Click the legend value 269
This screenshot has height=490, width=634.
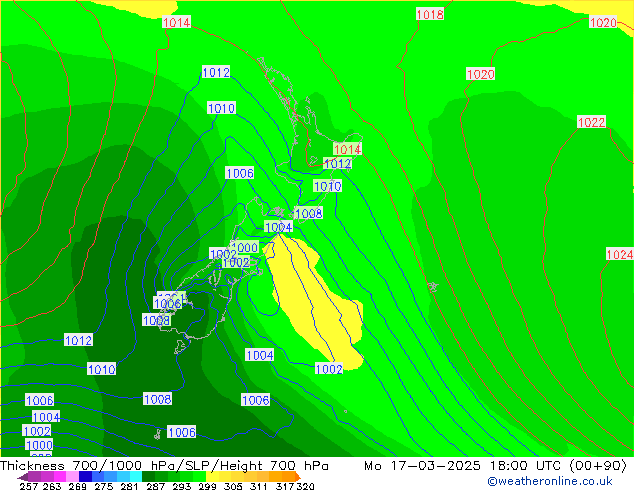point(77,486)
